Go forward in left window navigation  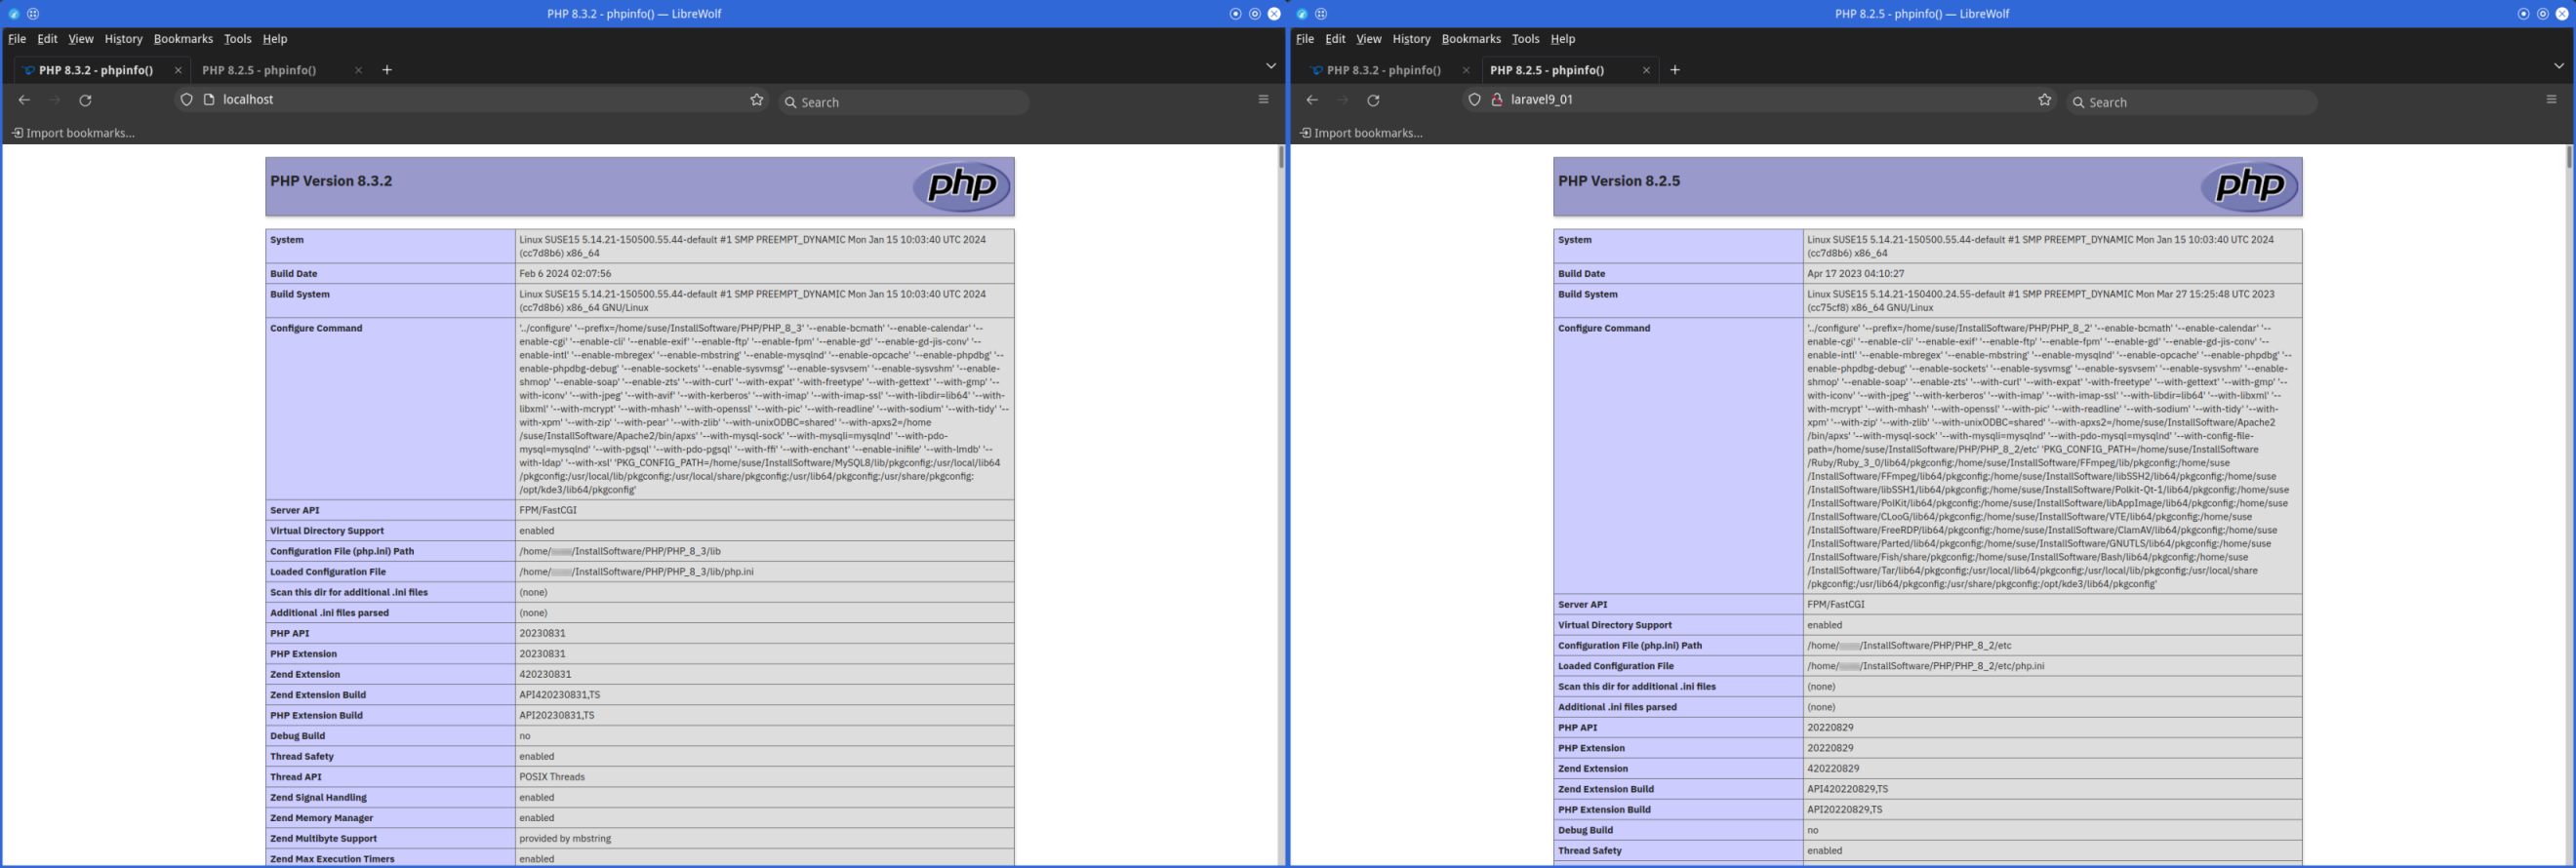(x=55, y=100)
